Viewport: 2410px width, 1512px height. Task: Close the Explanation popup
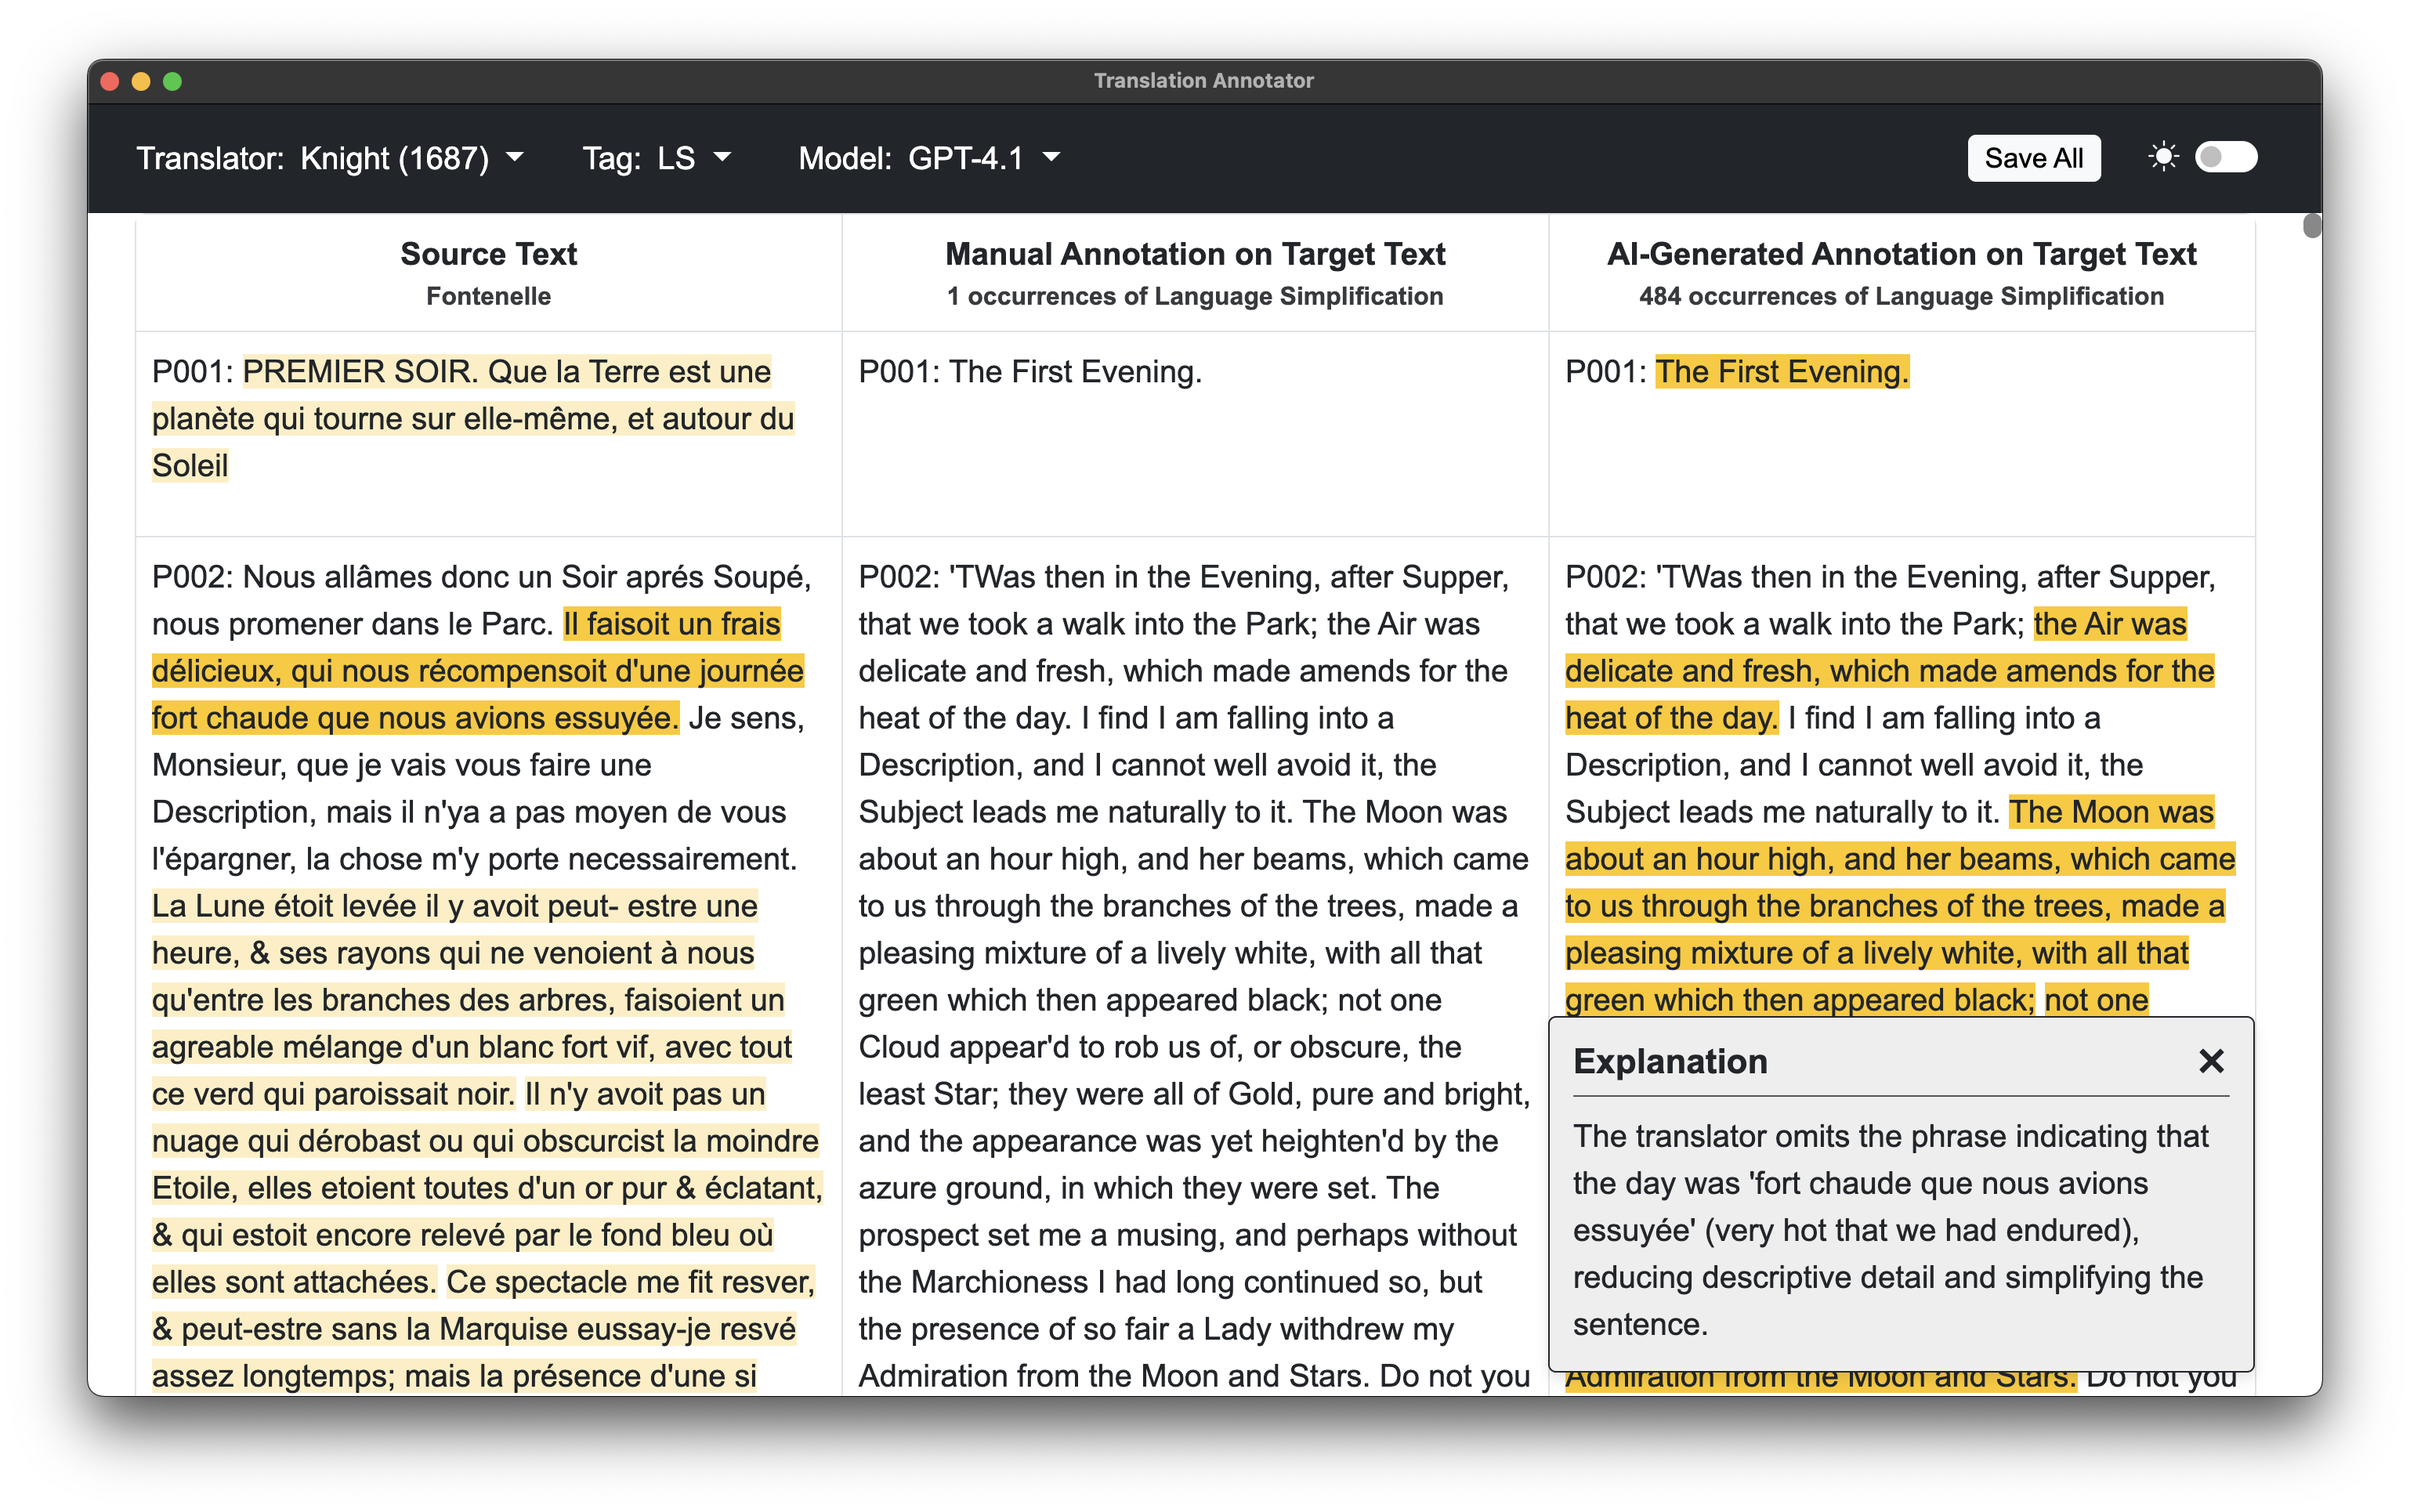point(2211,1060)
